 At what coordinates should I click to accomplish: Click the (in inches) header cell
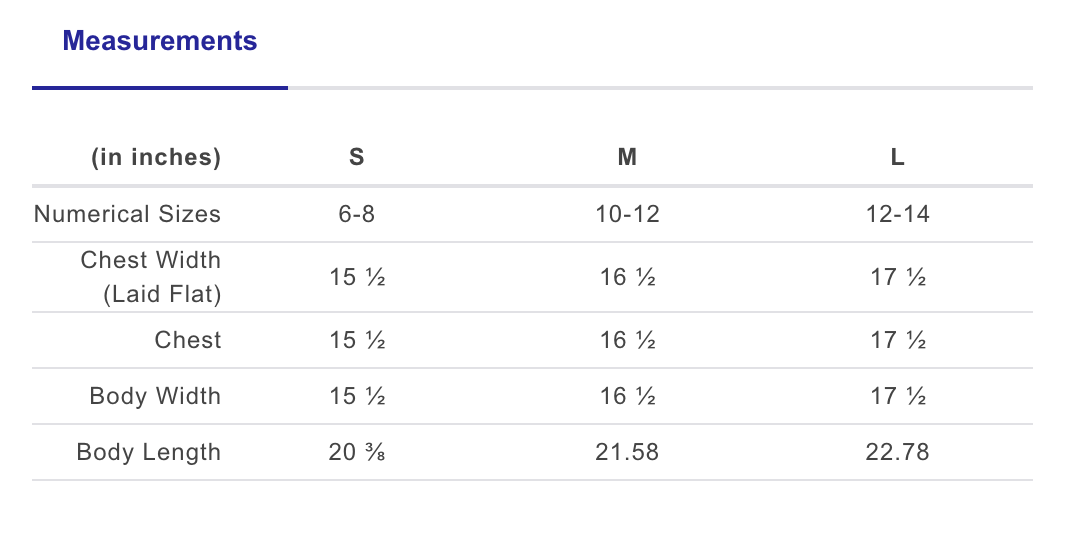[156, 157]
